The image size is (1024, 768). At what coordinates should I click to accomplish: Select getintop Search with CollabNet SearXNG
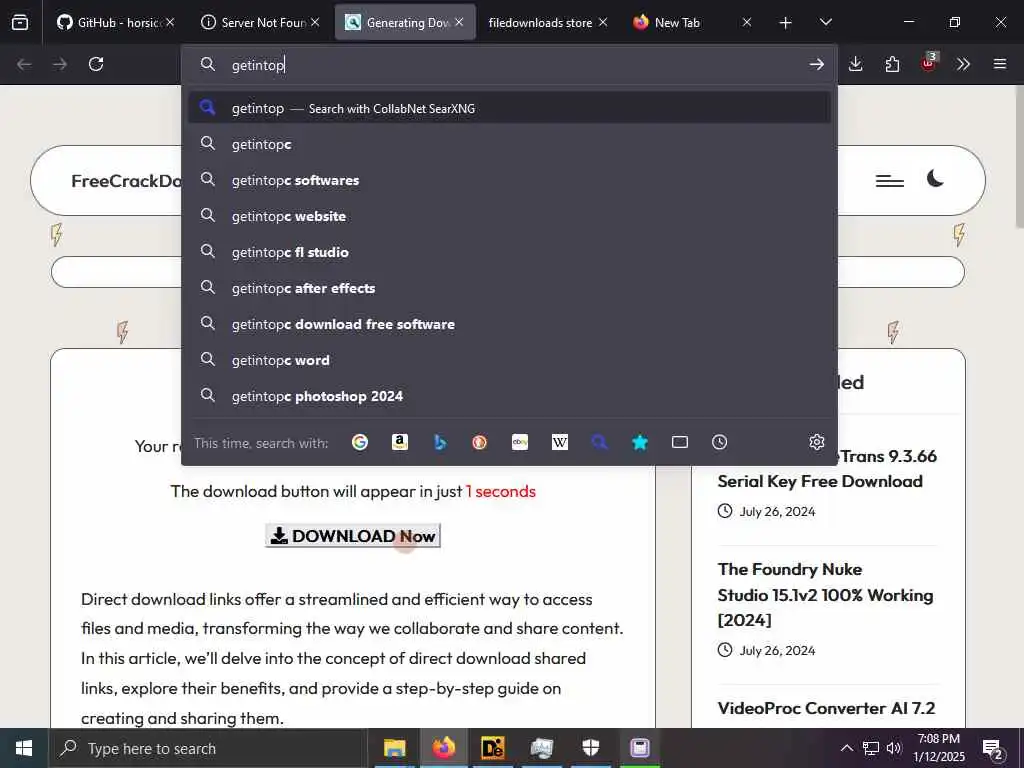click(x=509, y=108)
